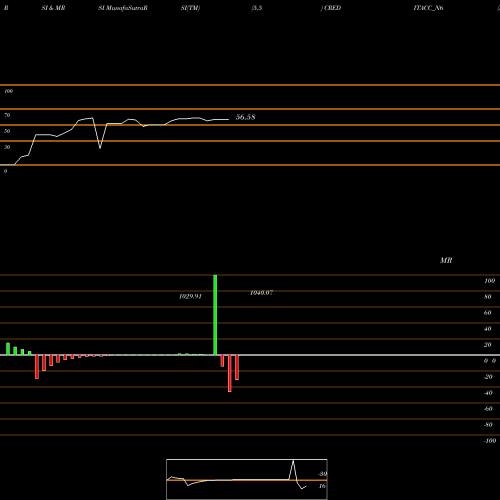Click the ITACC_N6 header text
Image resolution: width=500 pixels, height=500 pixels.
(x=428, y=8)
